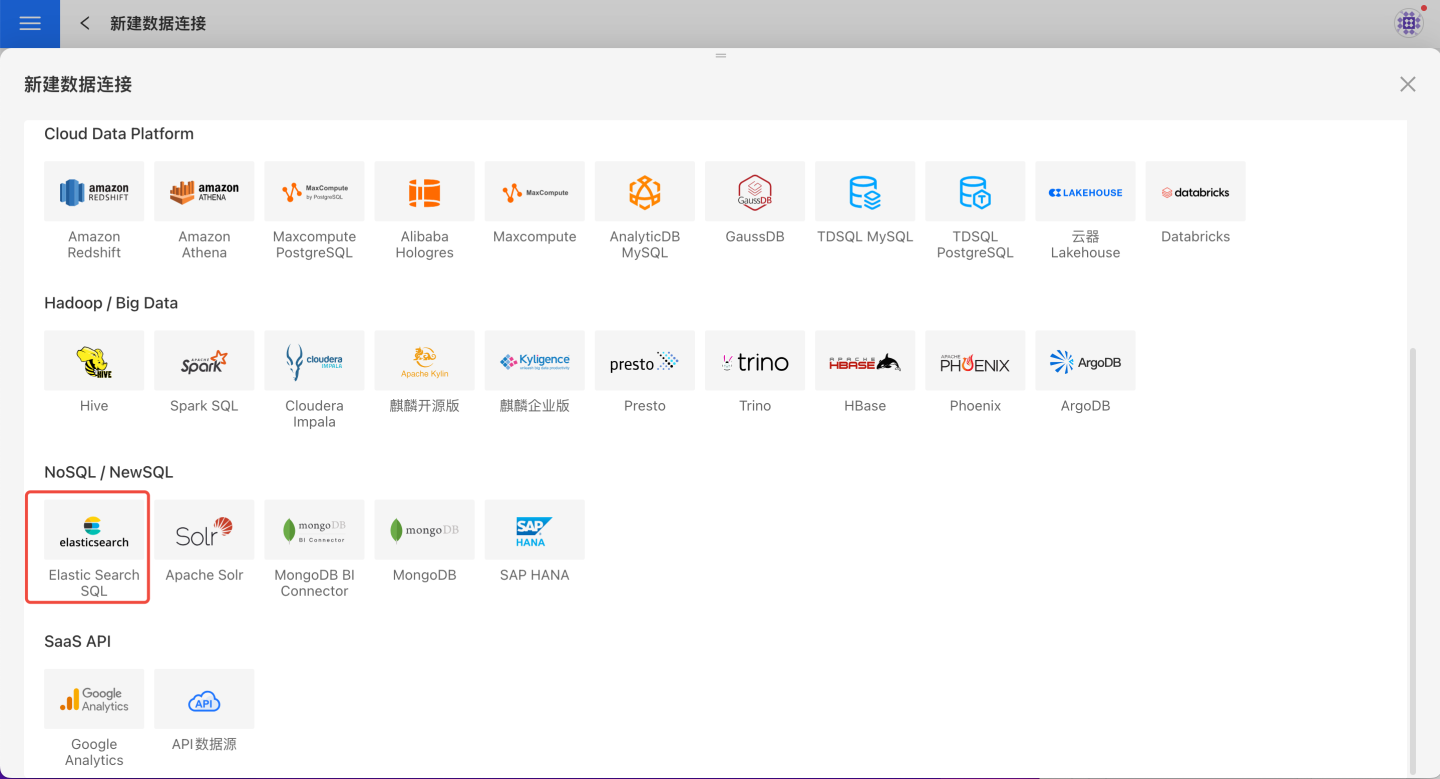The width and height of the screenshot is (1440, 779).
Task: Go back using the top arrow
Action: coord(85,23)
